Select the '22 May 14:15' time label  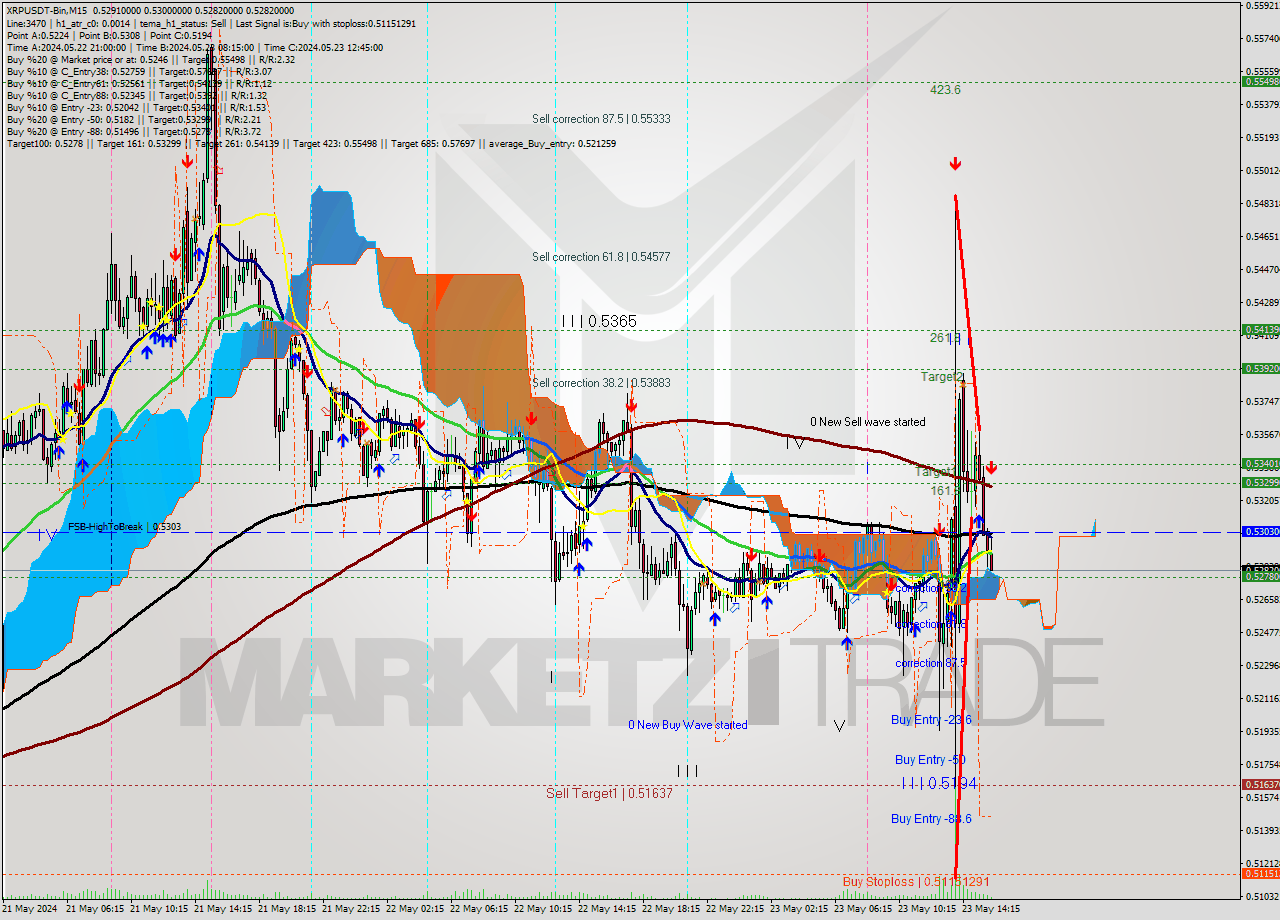(x=608, y=909)
